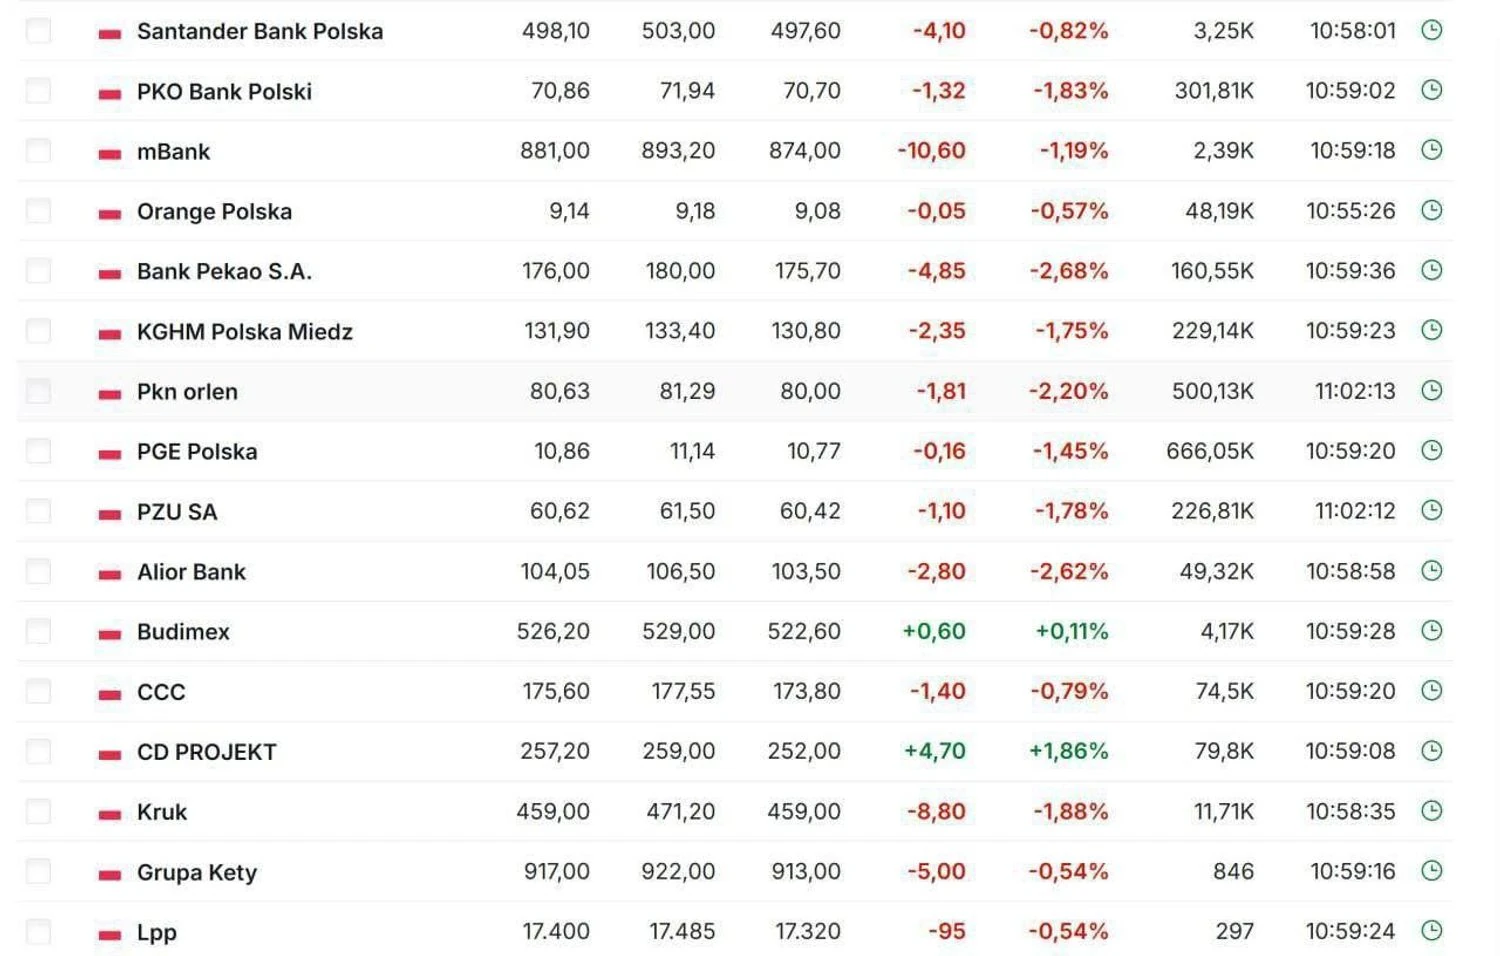Open the Bank Pekao S.A. stock link

[x=224, y=271]
